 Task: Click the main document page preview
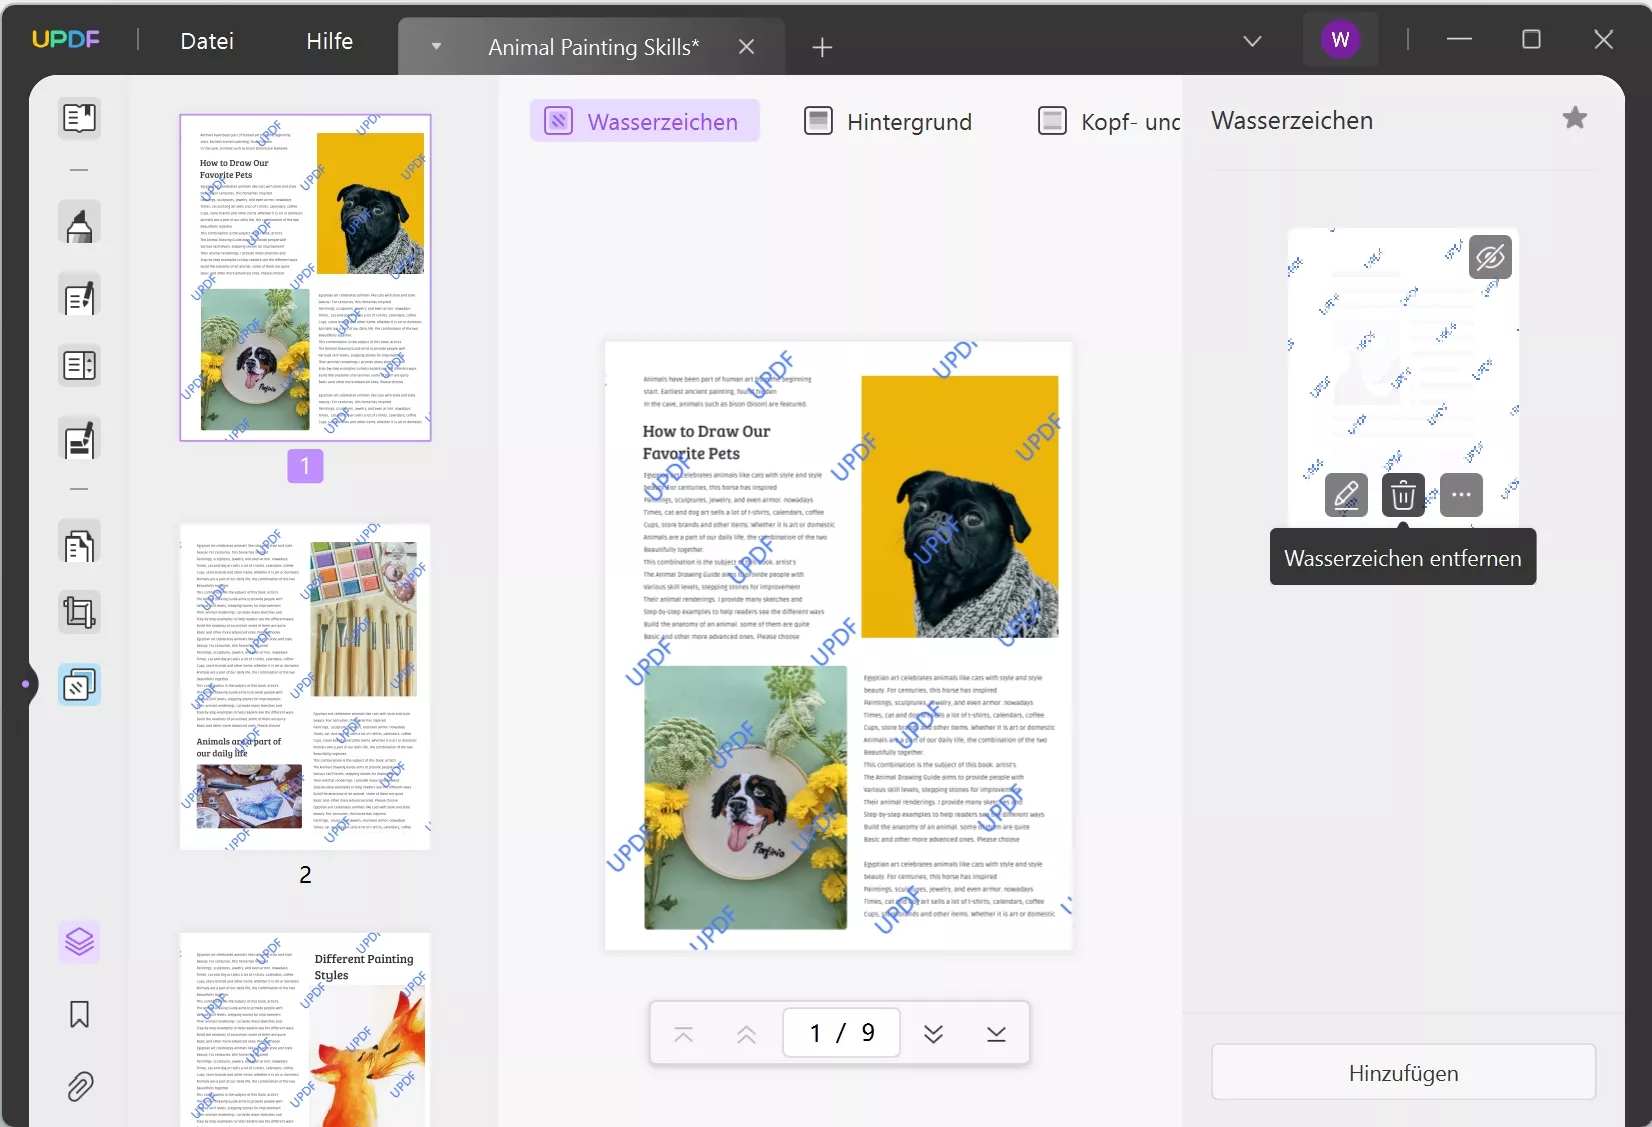(838, 645)
